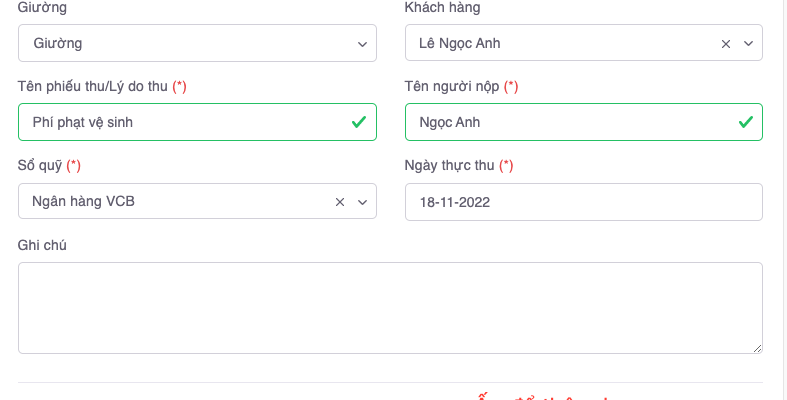Click the green checkmark in Ngọc Anh payer field
The width and height of the screenshot is (787, 400).
tap(745, 123)
